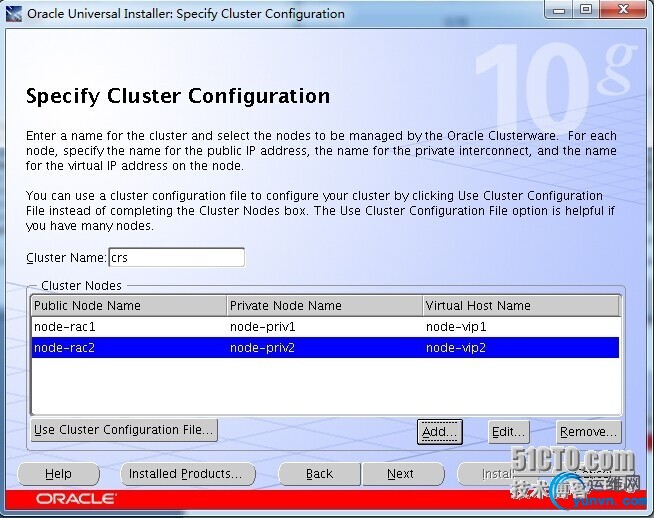Remove the selected cluster node
The width and height of the screenshot is (654, 518).
pos(588,432)
